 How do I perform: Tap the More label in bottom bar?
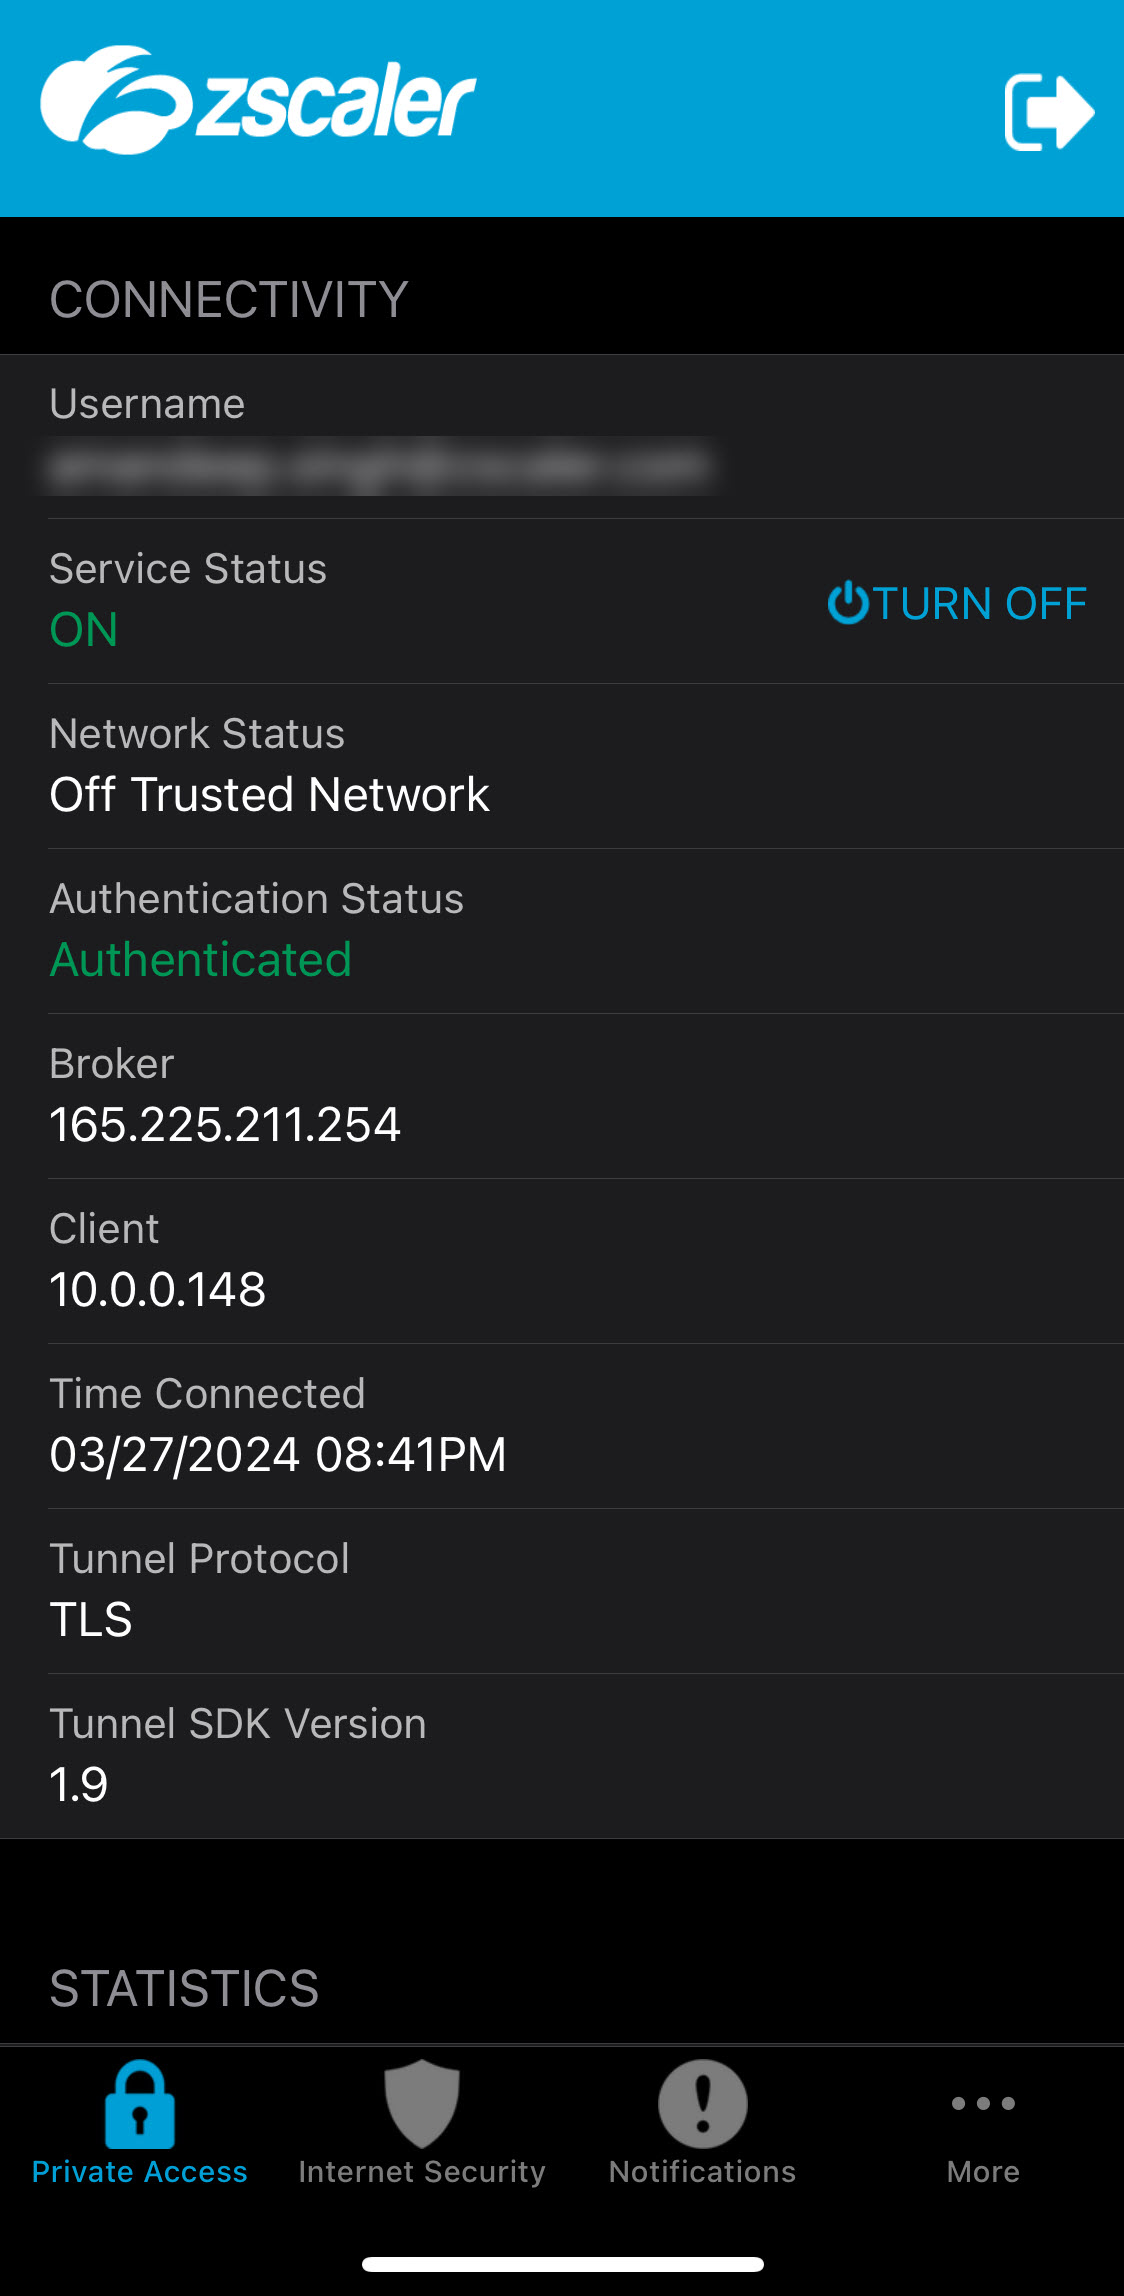tap(983, 2172)
